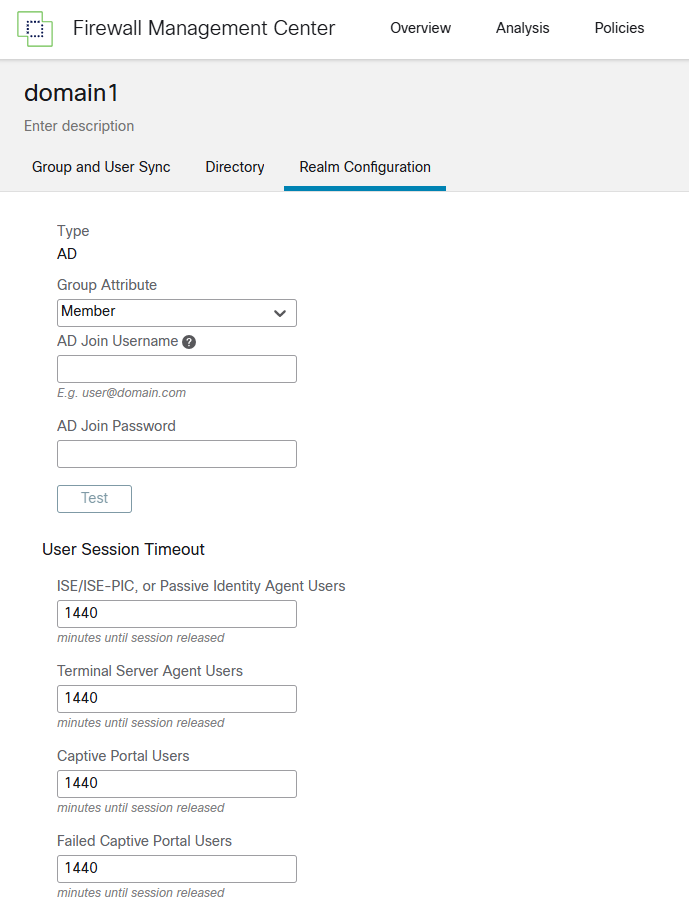
Task: Click the Failed Captive Portal Users field
Action: coord(176,869)
